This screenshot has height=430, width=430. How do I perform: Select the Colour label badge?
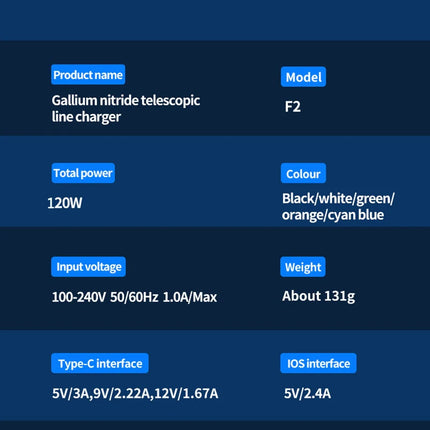[x=303, y=173]
